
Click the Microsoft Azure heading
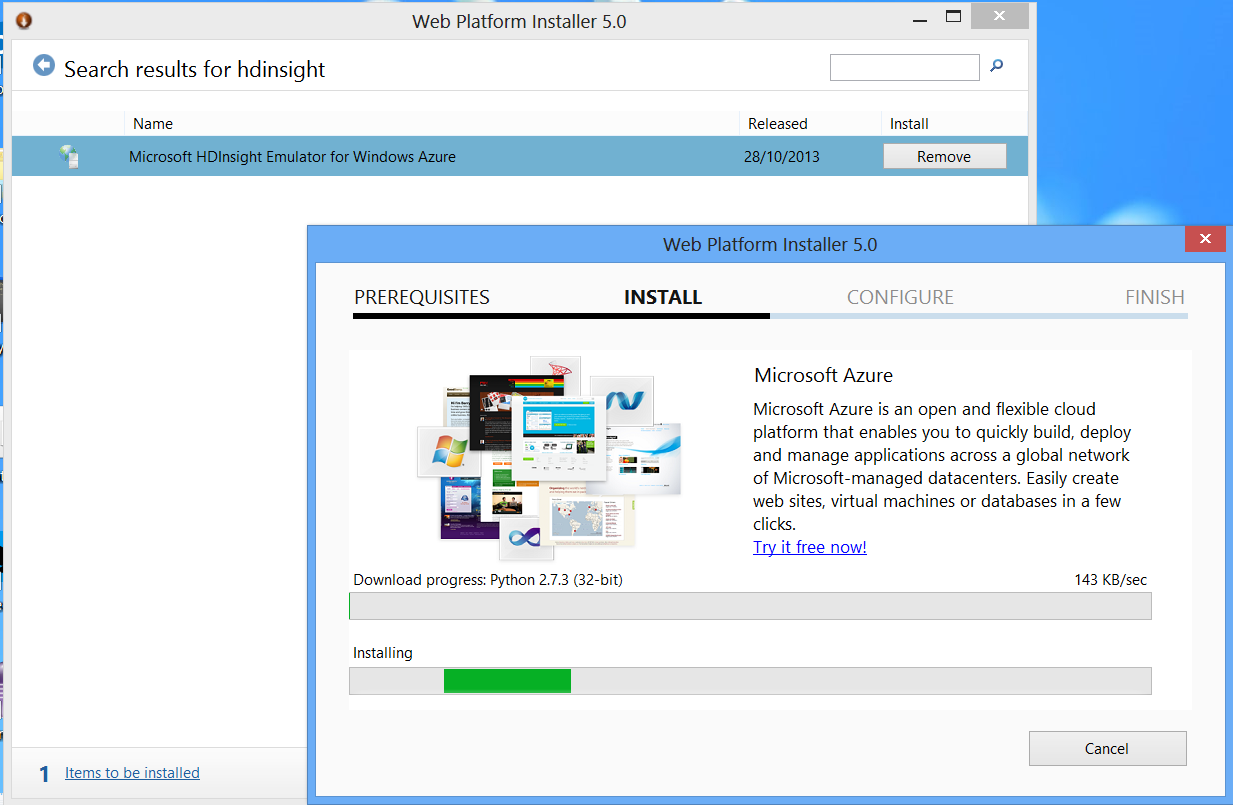(x=823, y=375)
